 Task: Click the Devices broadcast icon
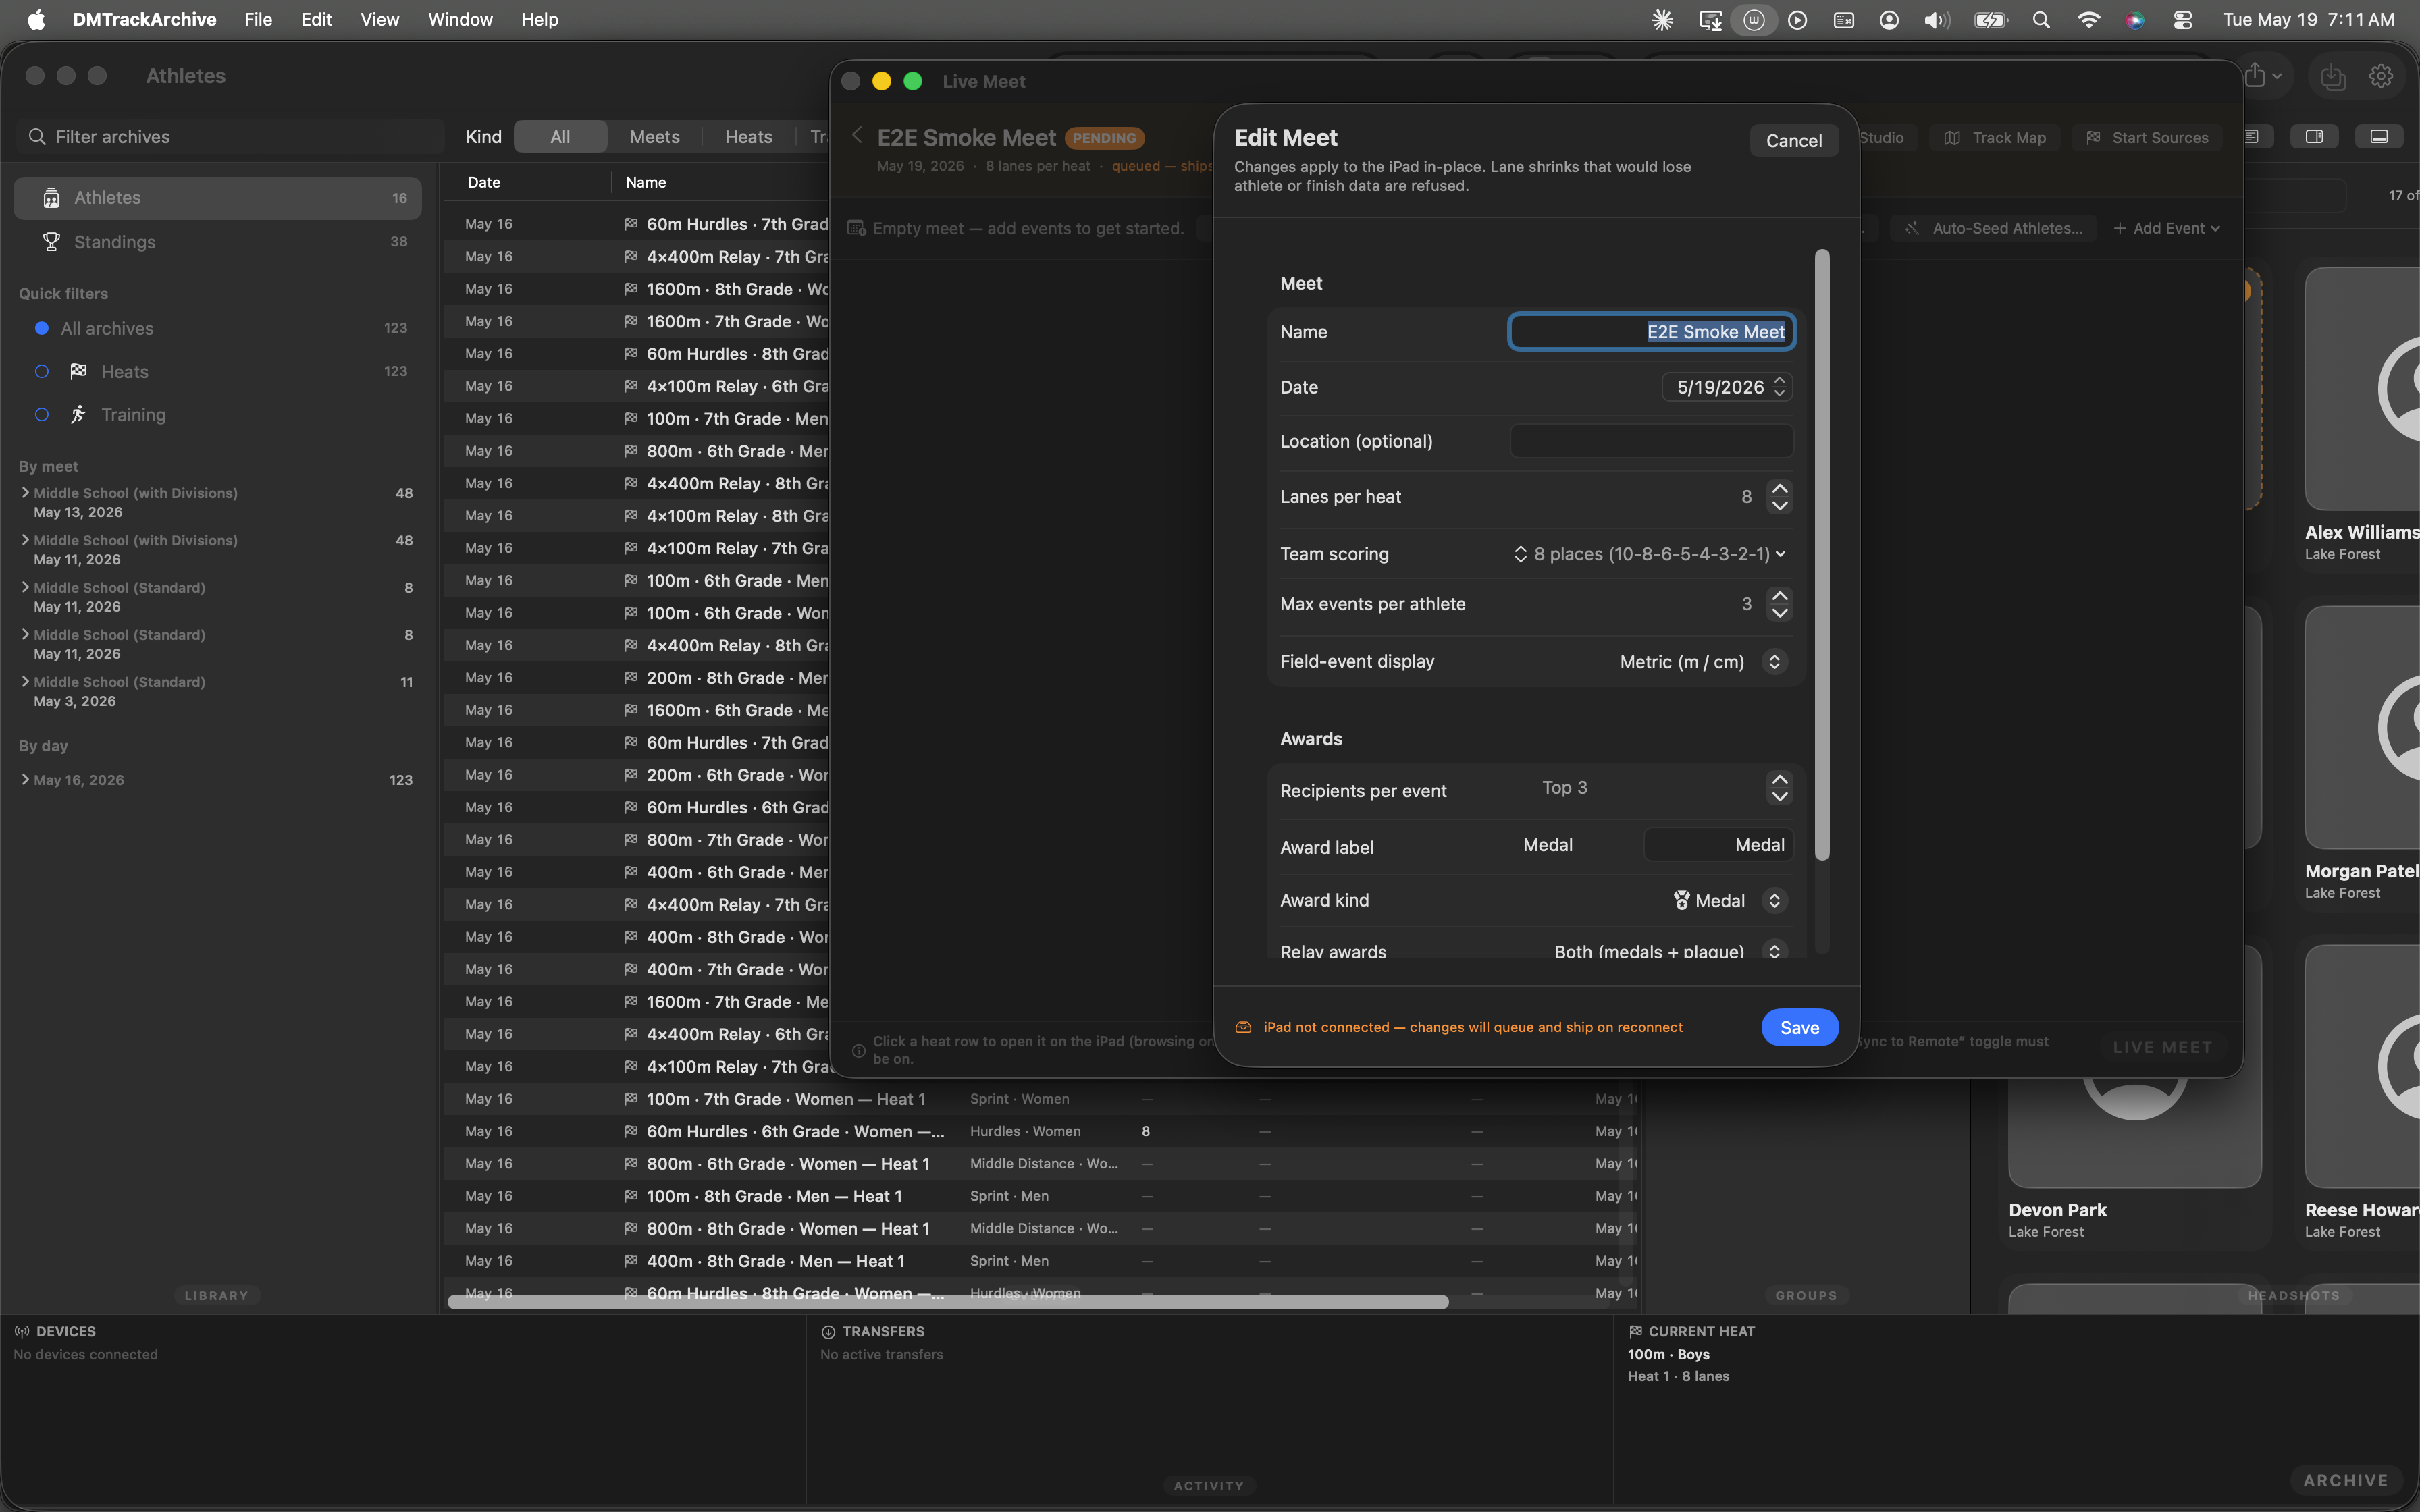click(x=22, y=1332)
